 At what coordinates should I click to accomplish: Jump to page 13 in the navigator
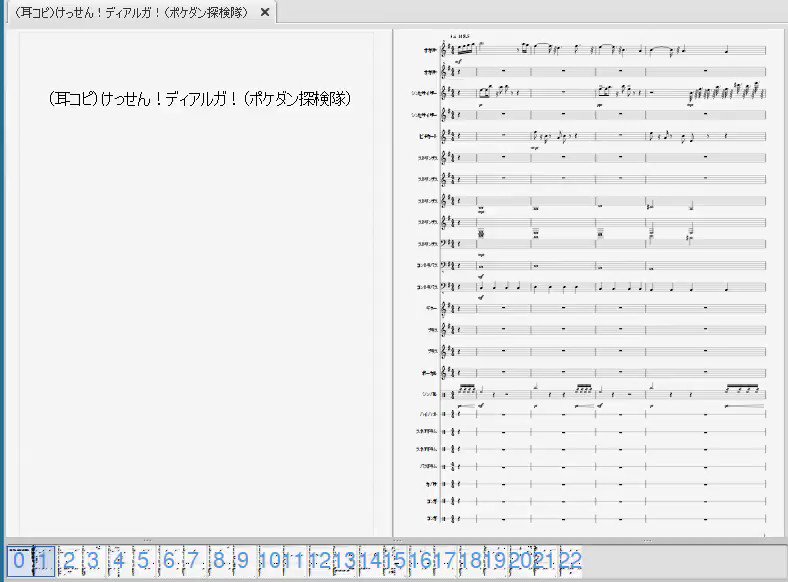point(345,560)
